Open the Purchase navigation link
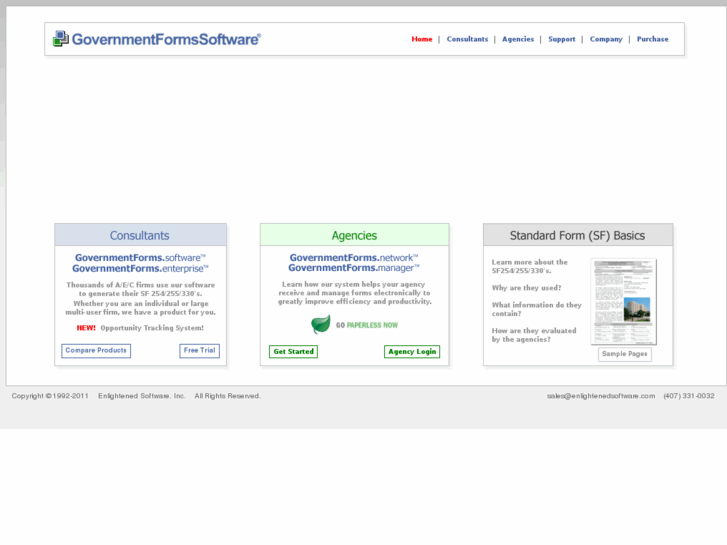 (x=652, y=39)
